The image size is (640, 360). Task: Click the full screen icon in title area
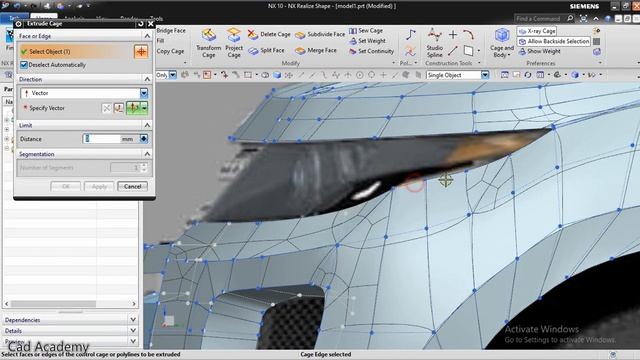[x=584, y=18]
